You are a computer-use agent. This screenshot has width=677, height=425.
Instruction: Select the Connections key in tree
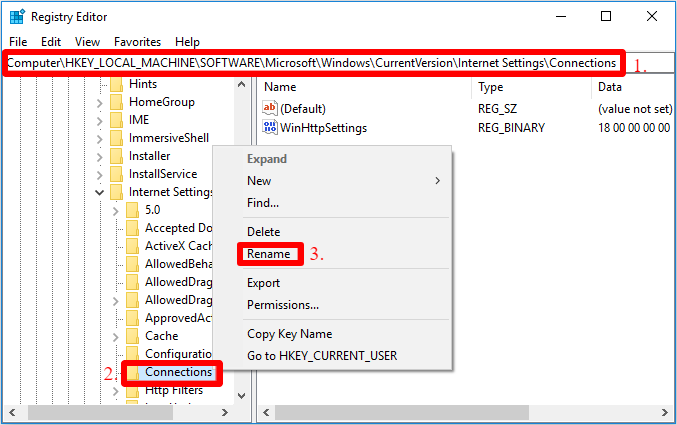point(178,372)
